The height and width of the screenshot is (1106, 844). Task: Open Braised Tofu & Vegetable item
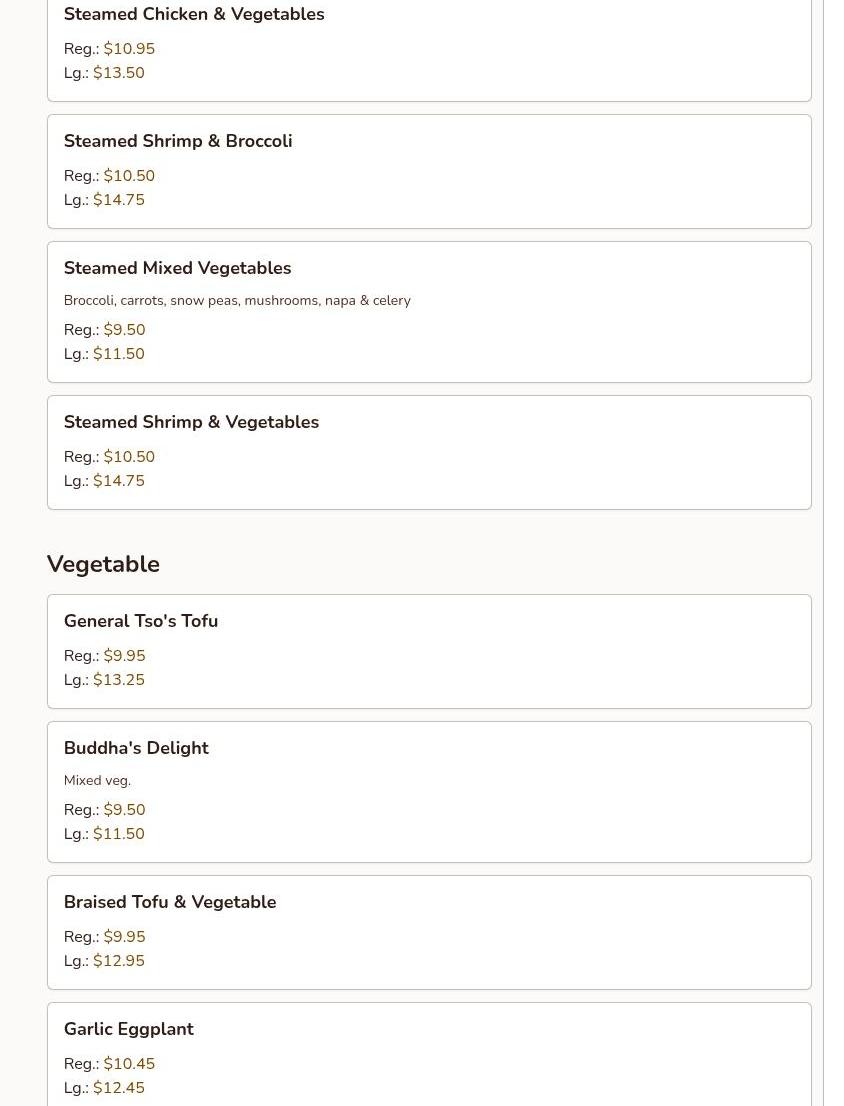[429, 932]
